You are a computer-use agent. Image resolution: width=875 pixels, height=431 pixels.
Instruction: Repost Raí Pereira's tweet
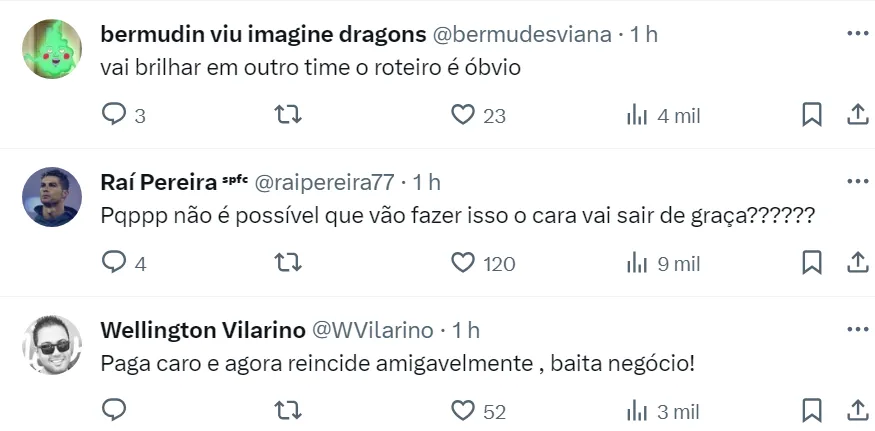[288, 263]
